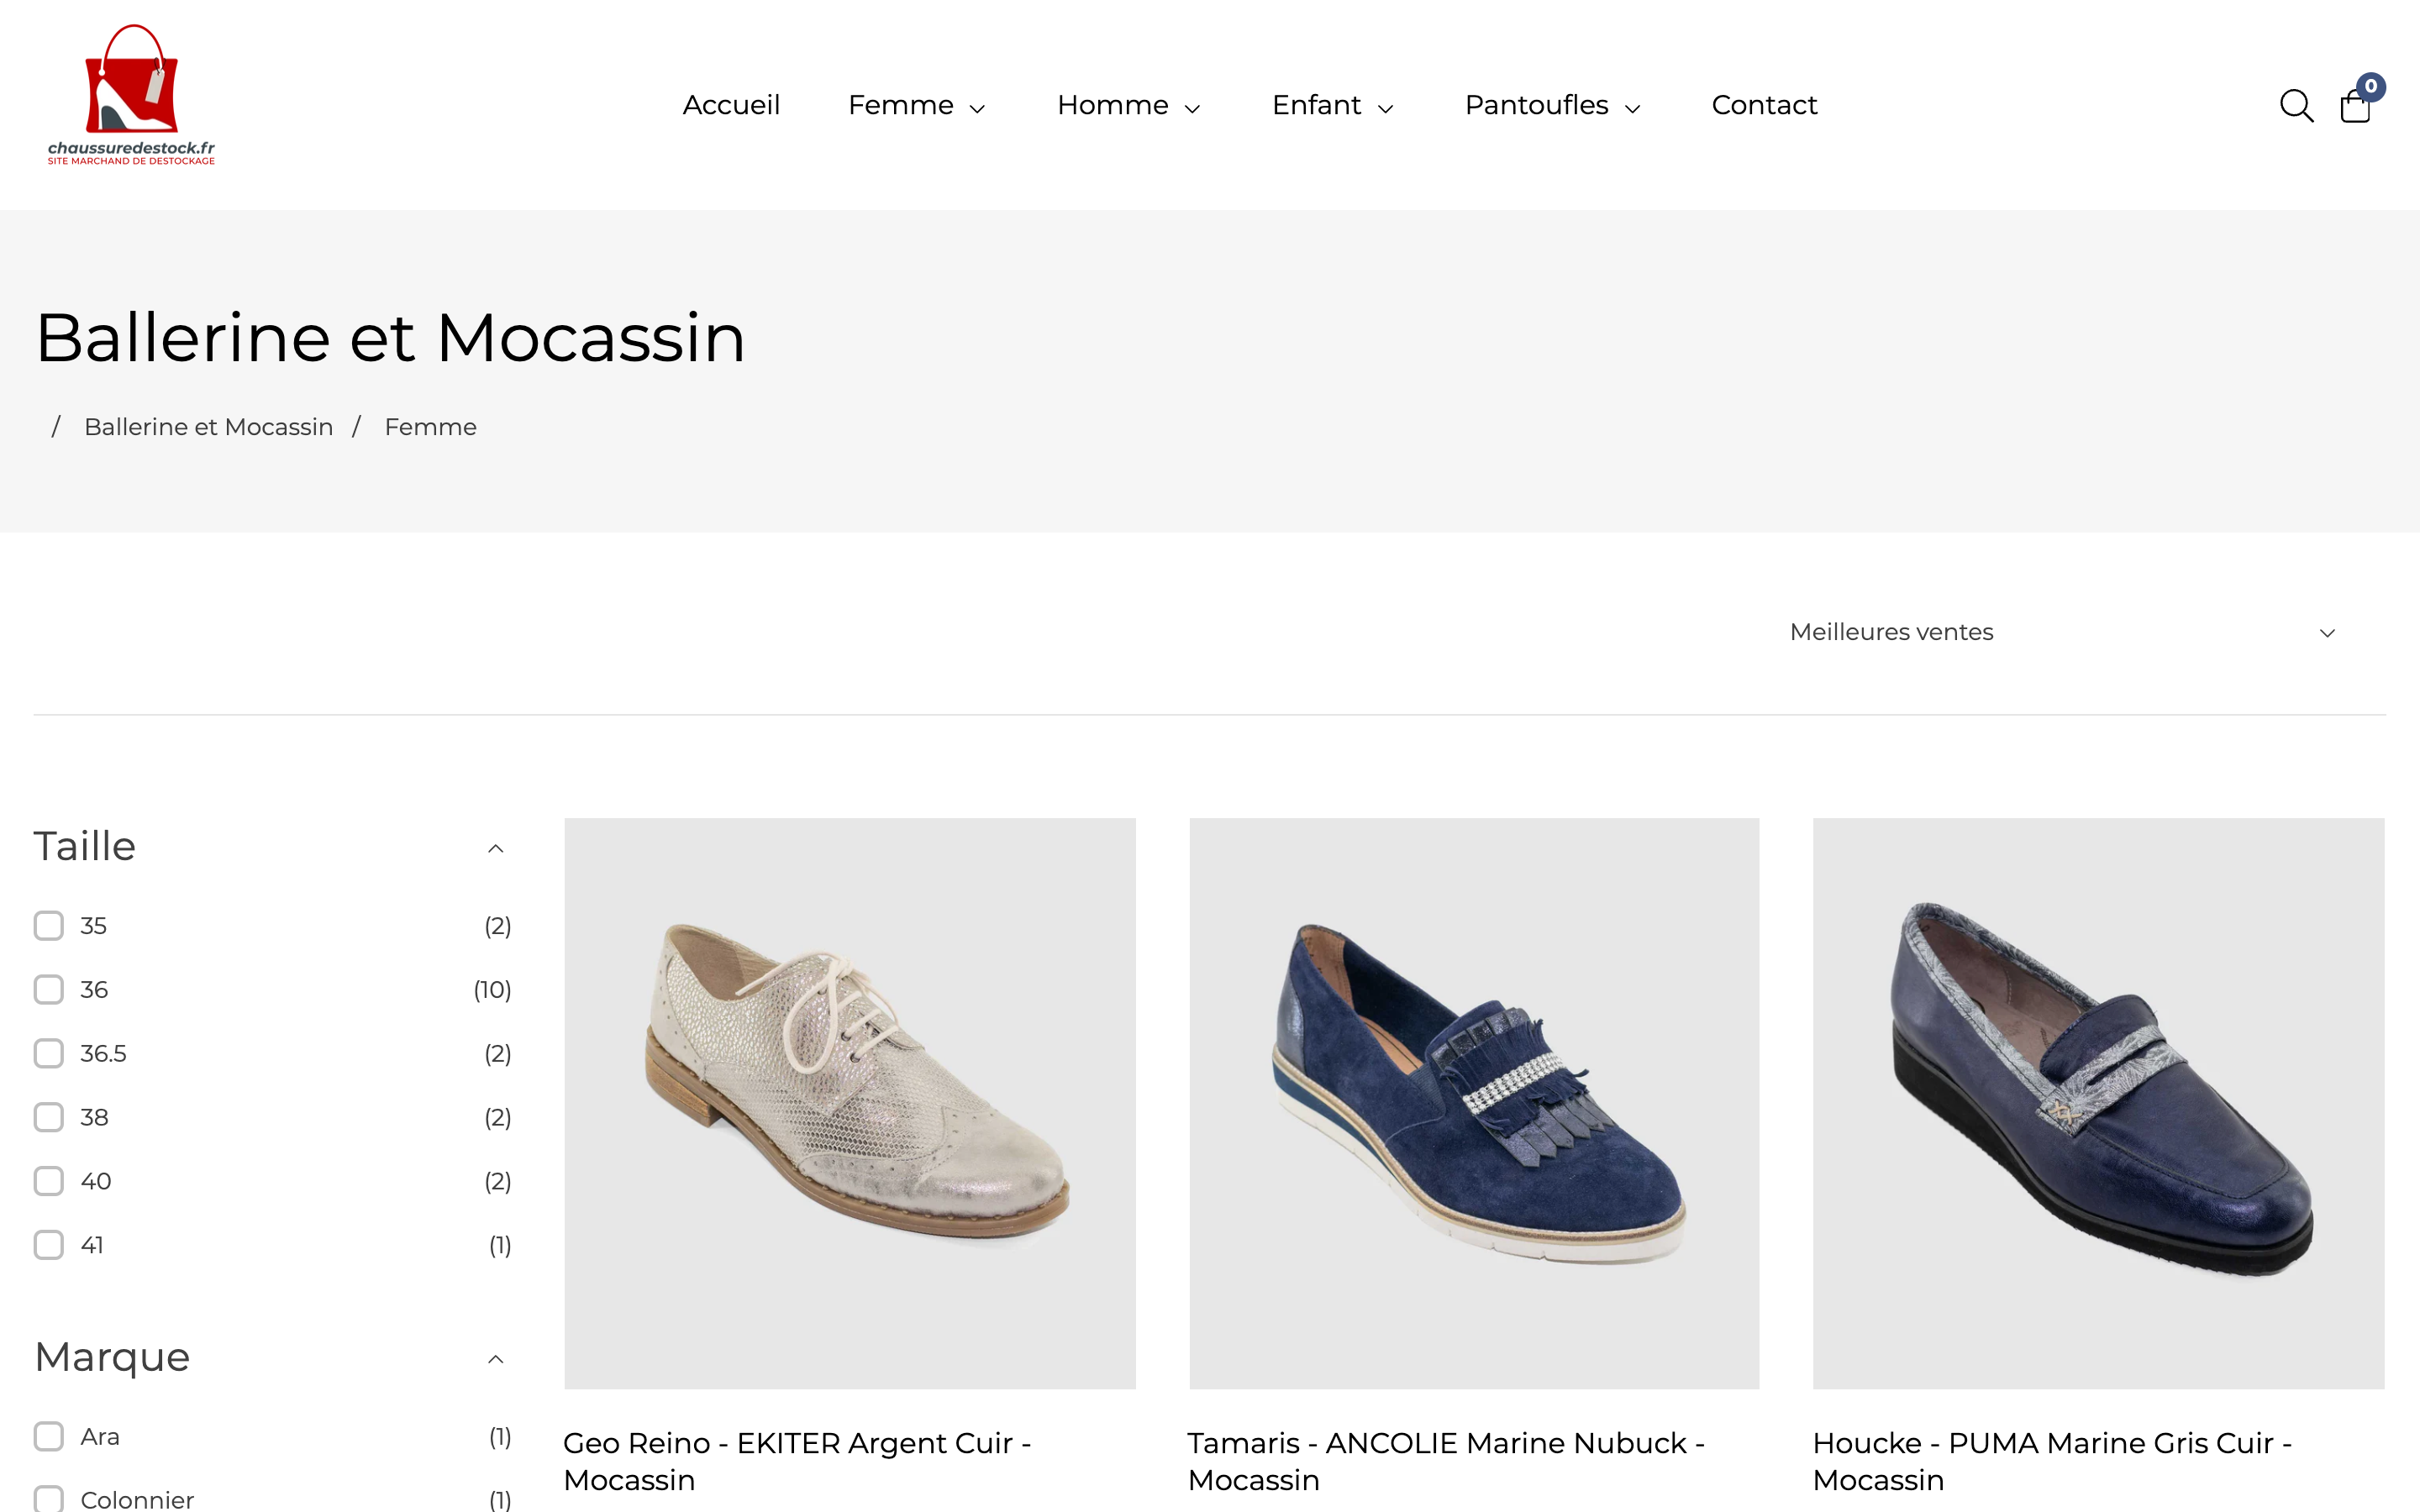
Task: Check the Ara brand filter
Action: [48, 1435]
